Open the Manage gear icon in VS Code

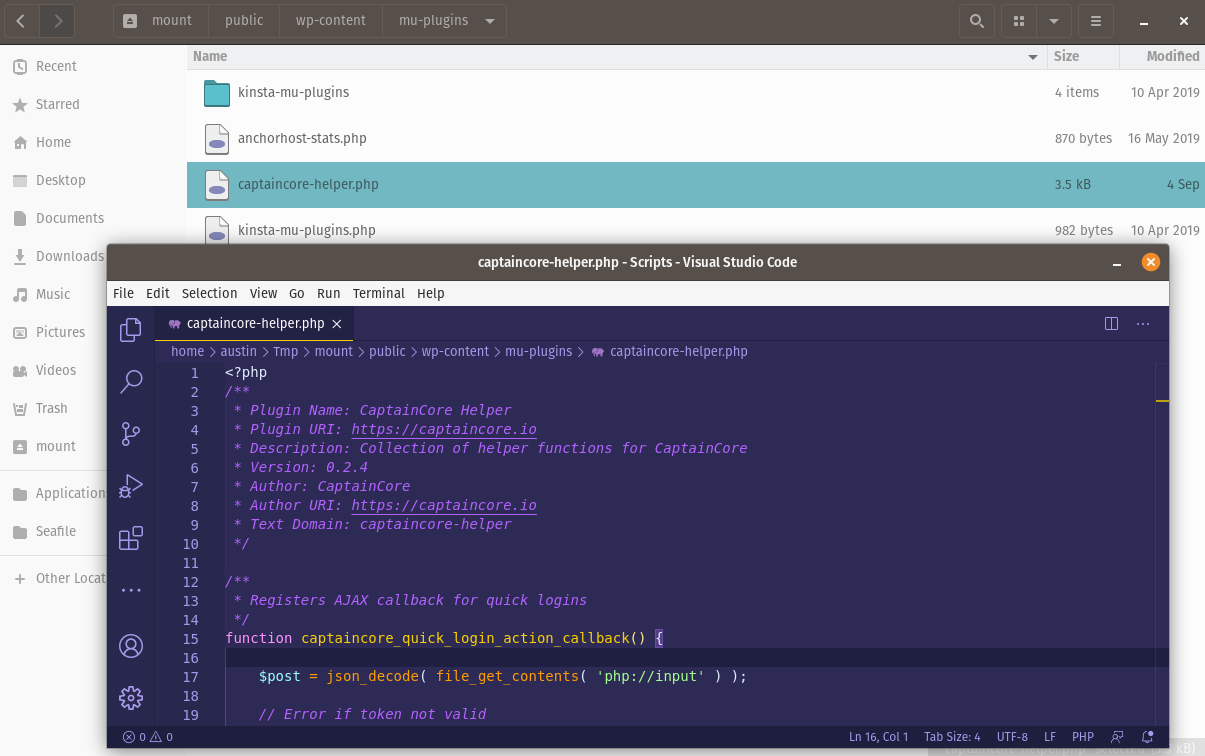click(x=130, y=697)
